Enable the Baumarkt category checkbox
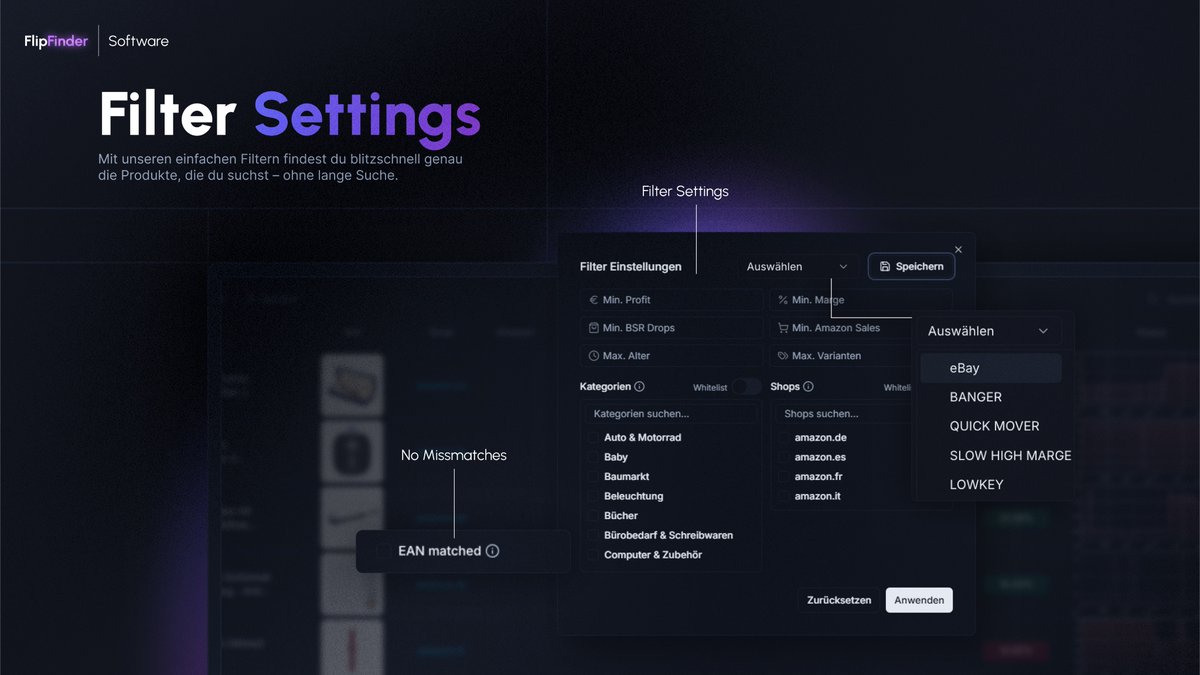 point(593,477)
